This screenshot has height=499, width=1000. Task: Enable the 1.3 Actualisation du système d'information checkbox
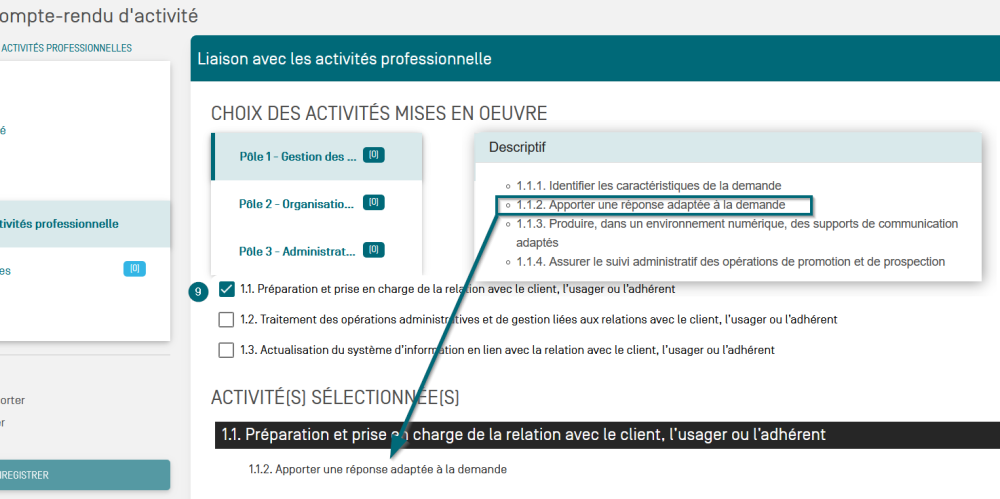click(x=226, y=350)
